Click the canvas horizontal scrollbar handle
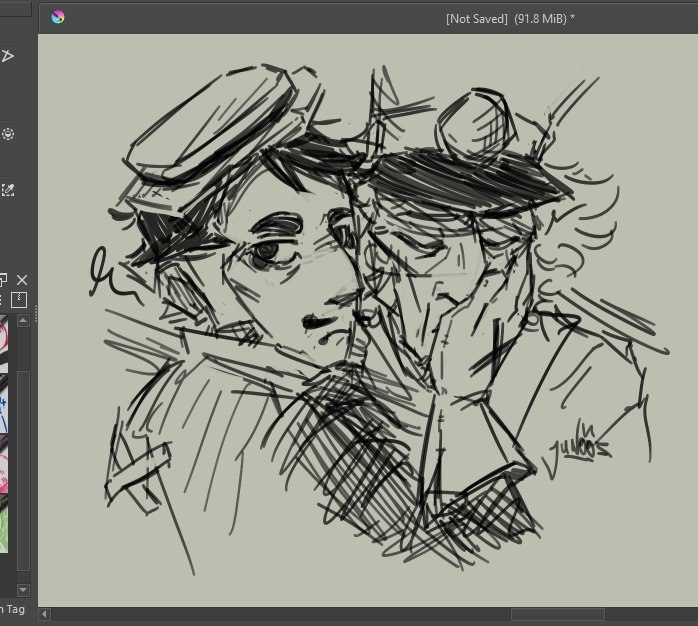 [557, 614]
